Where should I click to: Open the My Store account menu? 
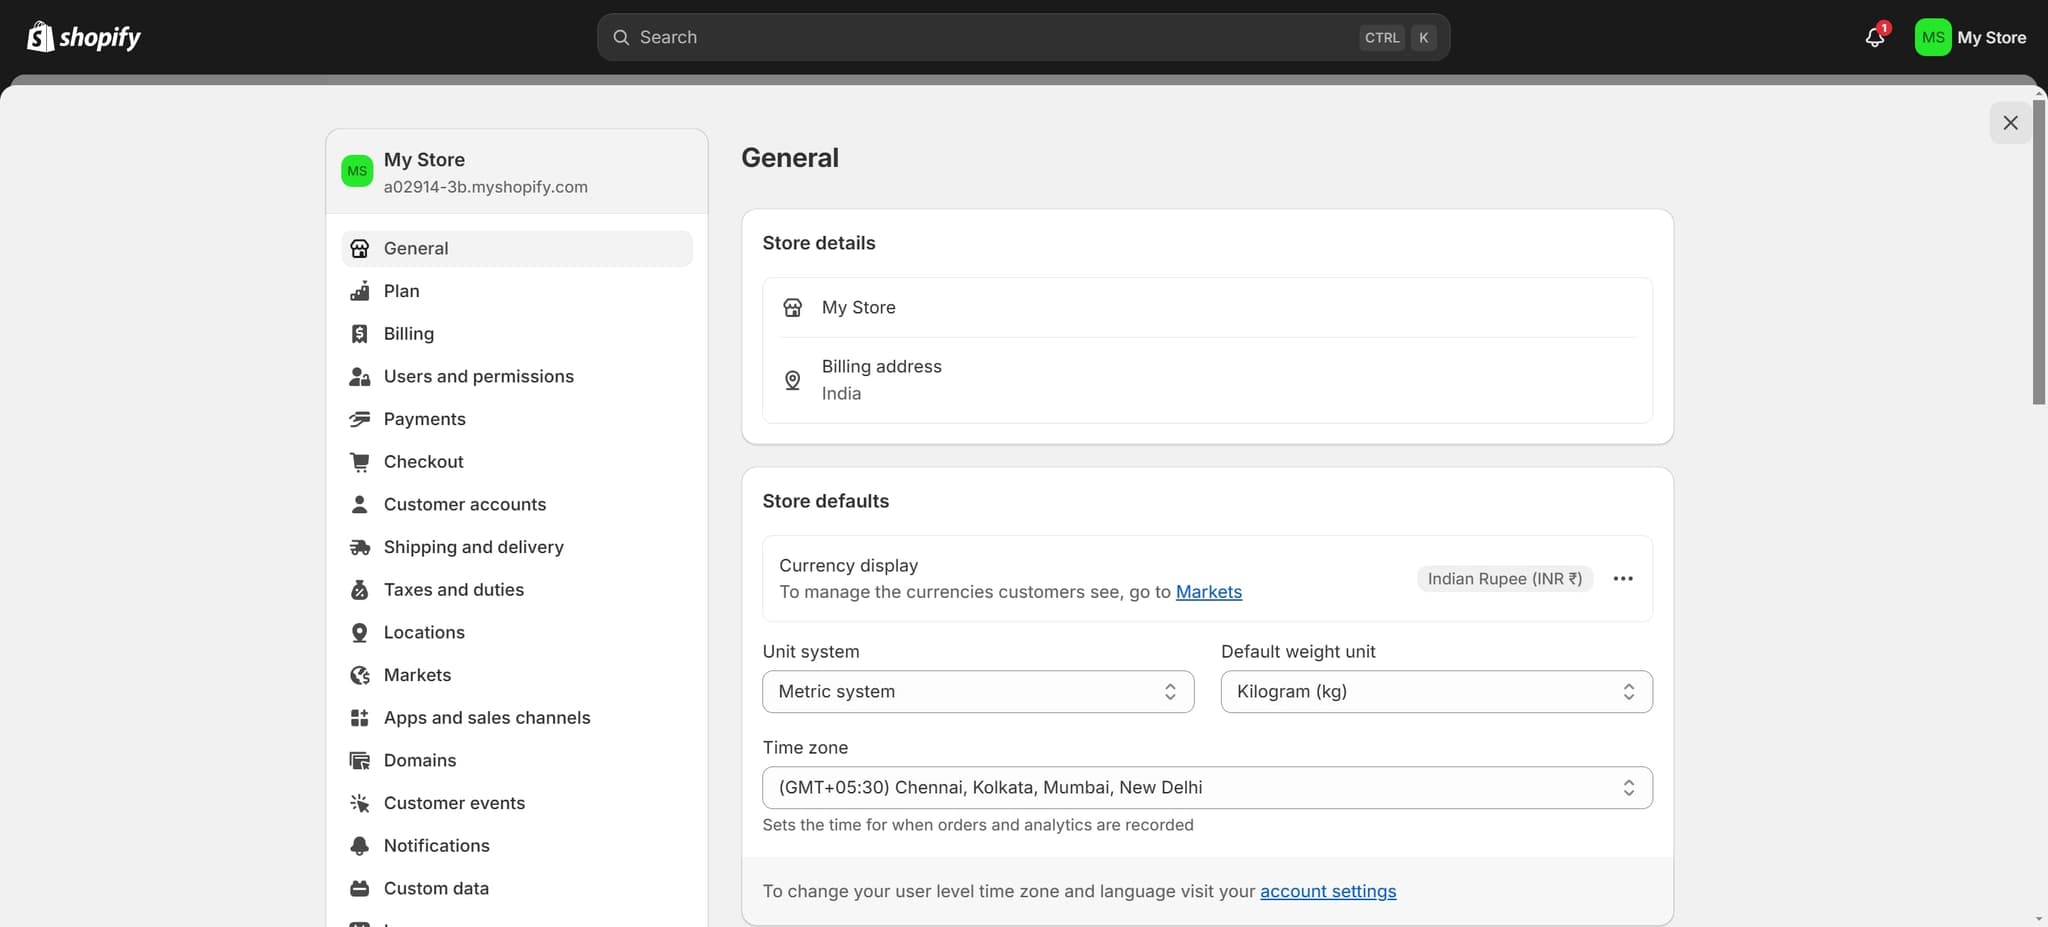pos(1969,37)
